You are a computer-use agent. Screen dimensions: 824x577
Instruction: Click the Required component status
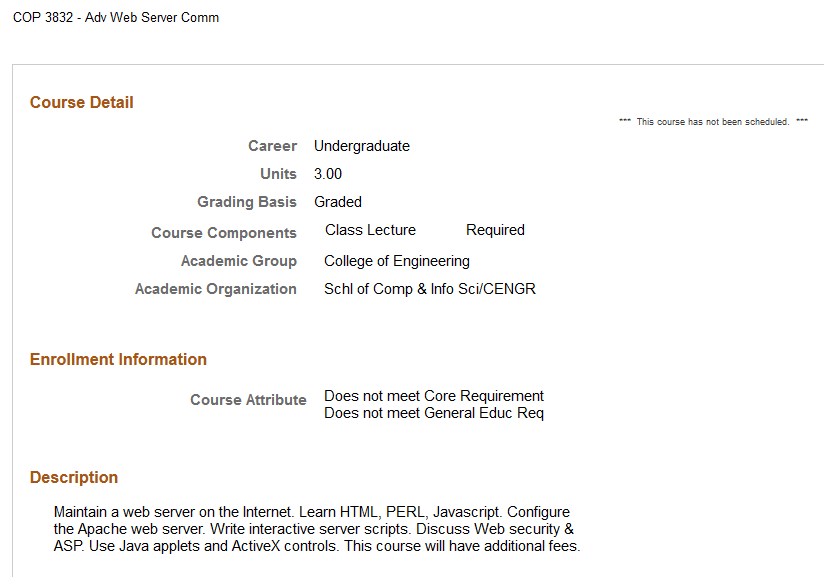[495, 230]
